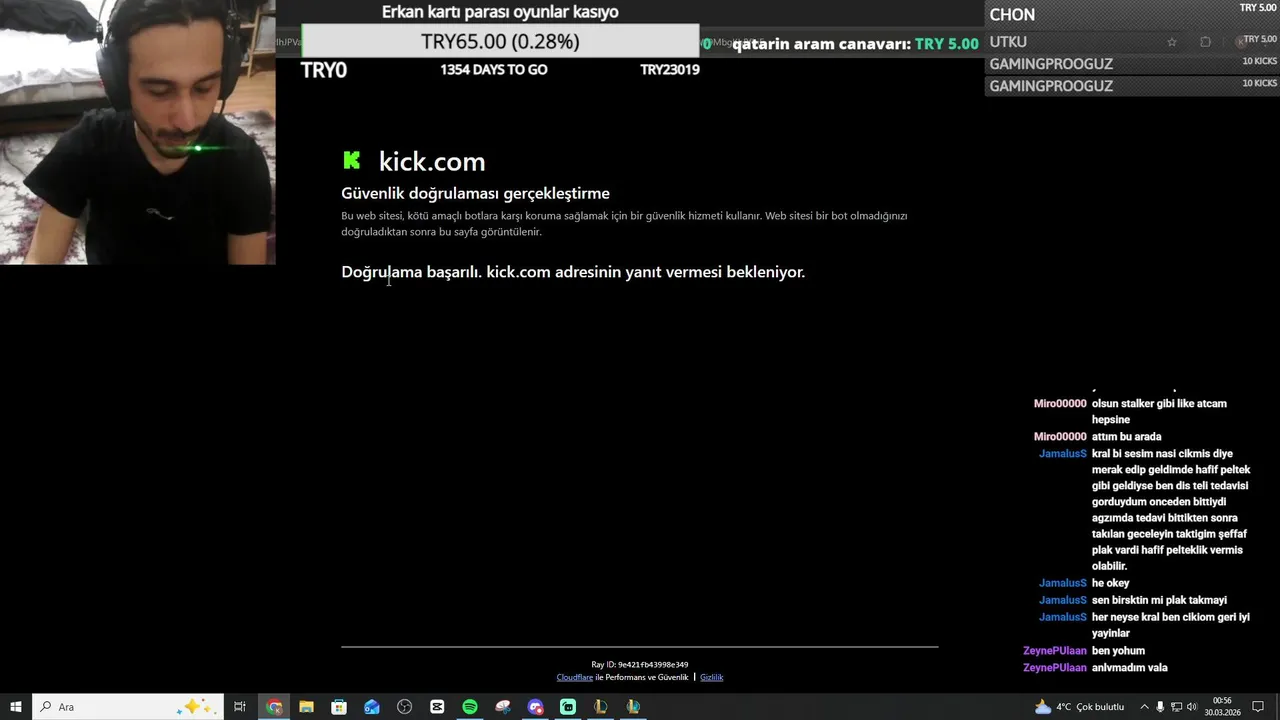Open Task View from the taskbar

(240, 707)
